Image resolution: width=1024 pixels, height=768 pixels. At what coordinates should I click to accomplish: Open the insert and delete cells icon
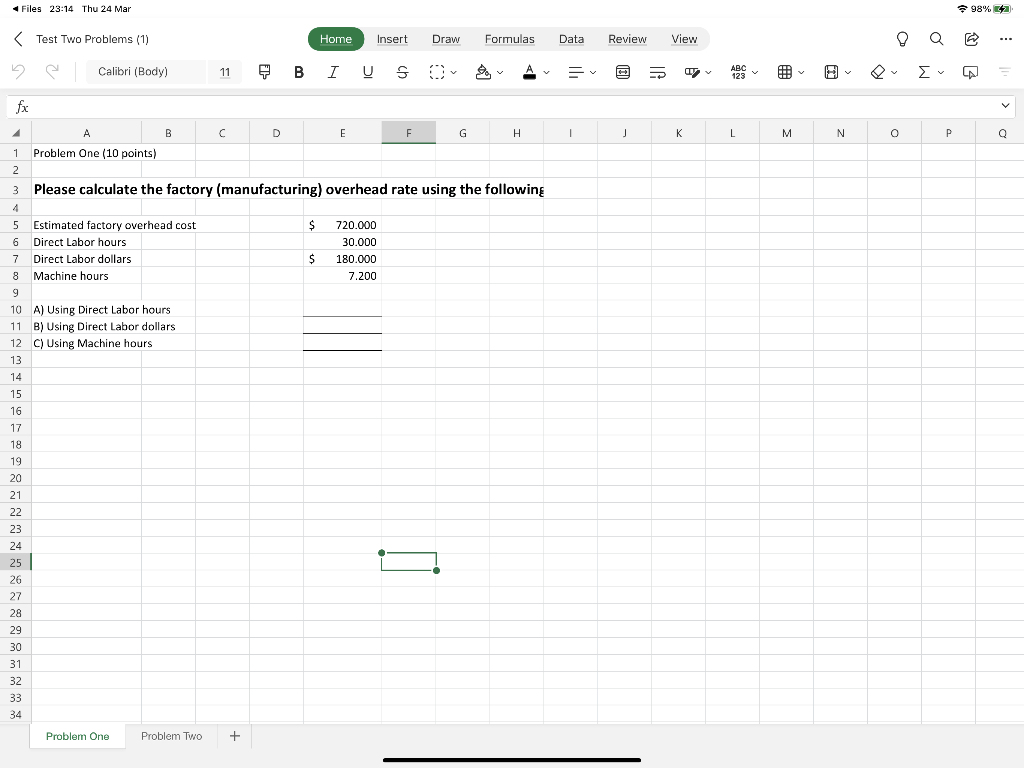click(x=785, y=72)
